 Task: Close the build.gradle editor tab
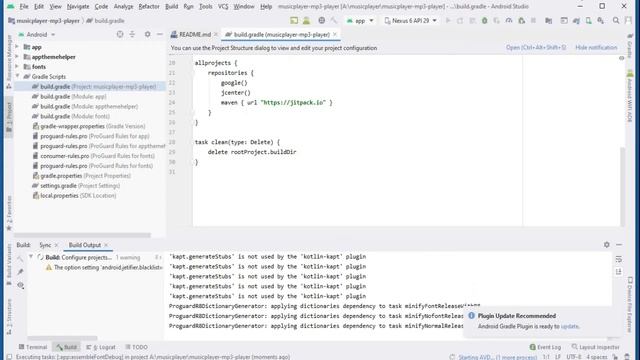coord(335,35)
